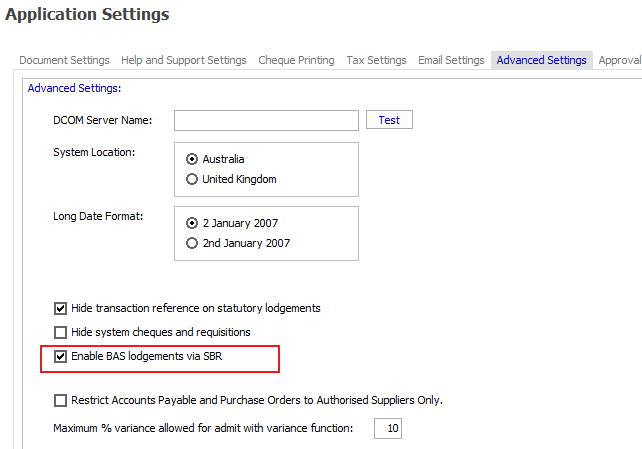Open the partially visible Approval tab
Screen dimensions: 642x449
coord(620,60)
